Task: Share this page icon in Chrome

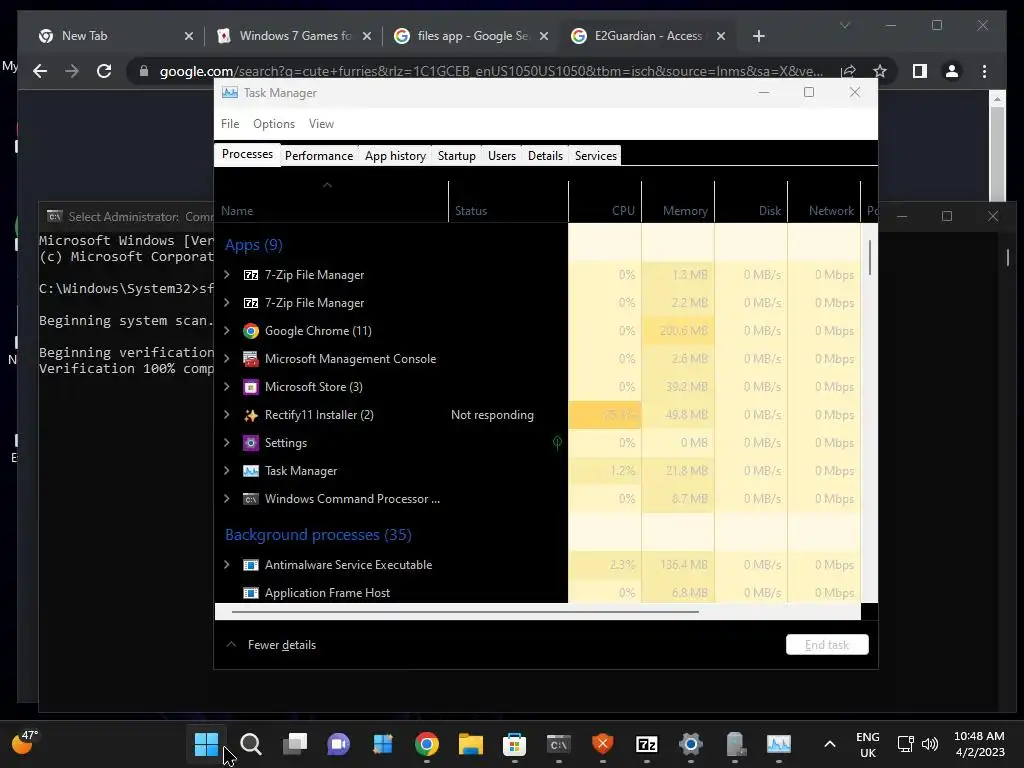Action: (x=848, y=71)
